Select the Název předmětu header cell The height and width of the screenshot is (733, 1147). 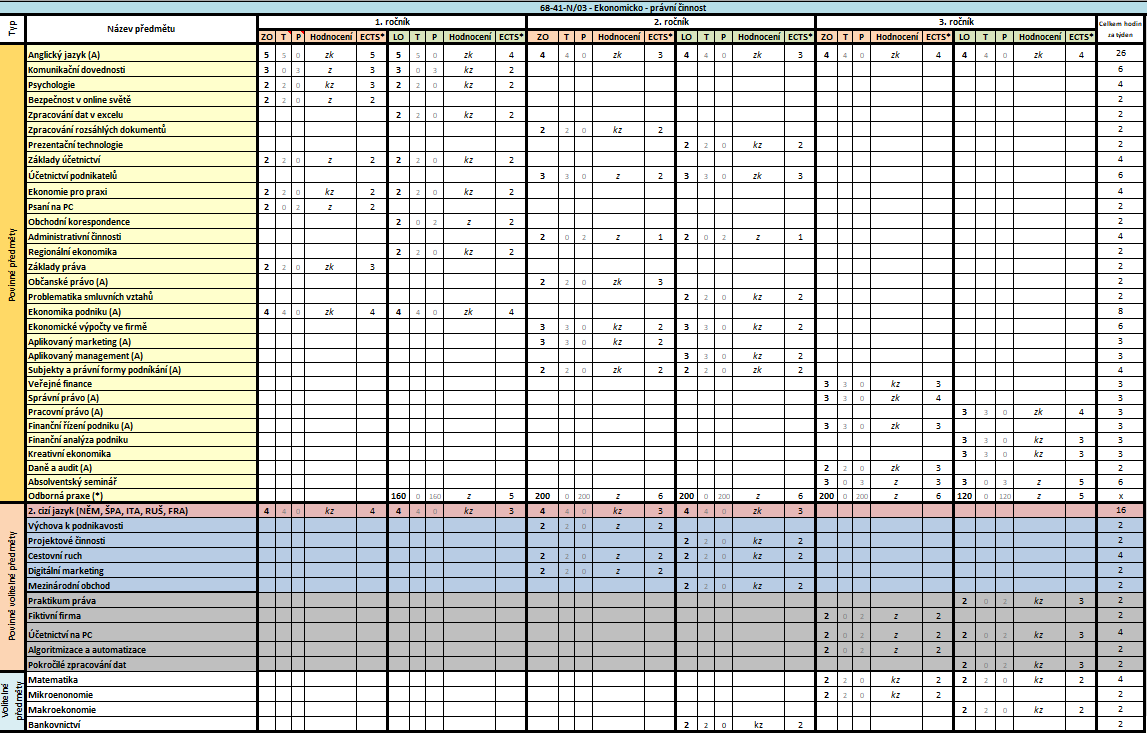[140, 29]
